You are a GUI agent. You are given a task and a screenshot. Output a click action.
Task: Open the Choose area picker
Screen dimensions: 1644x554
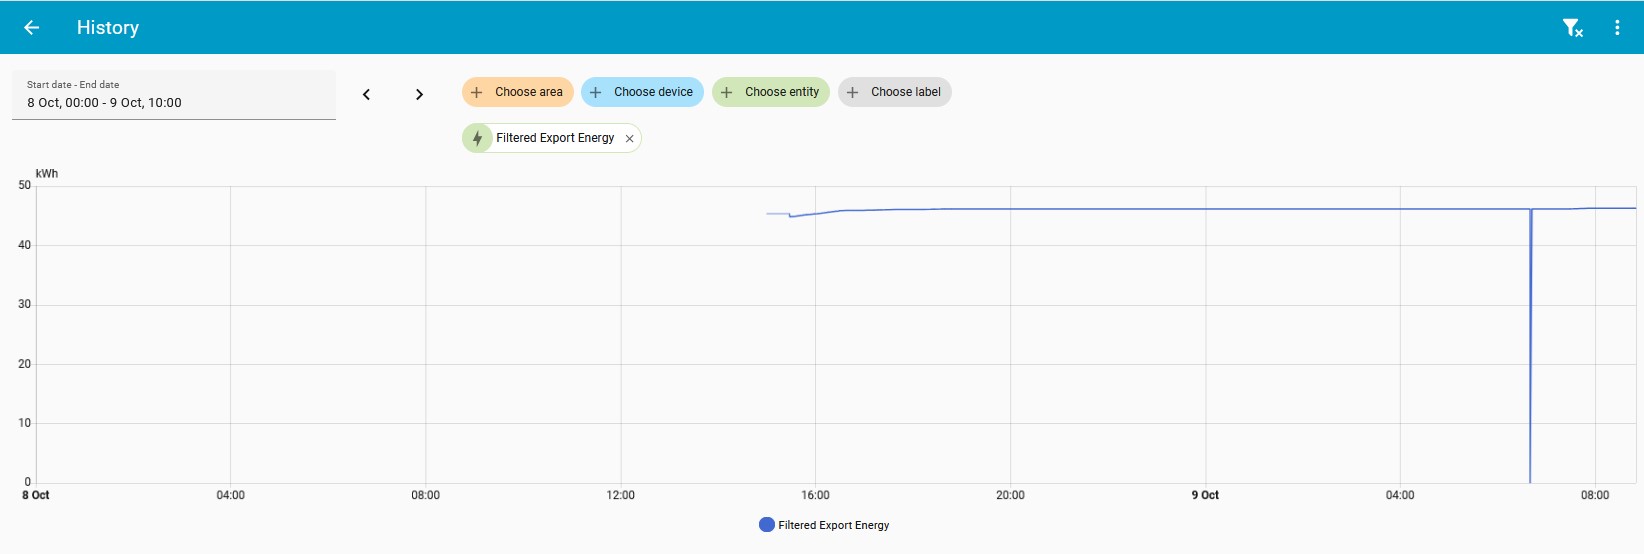(x=518, y=92)
